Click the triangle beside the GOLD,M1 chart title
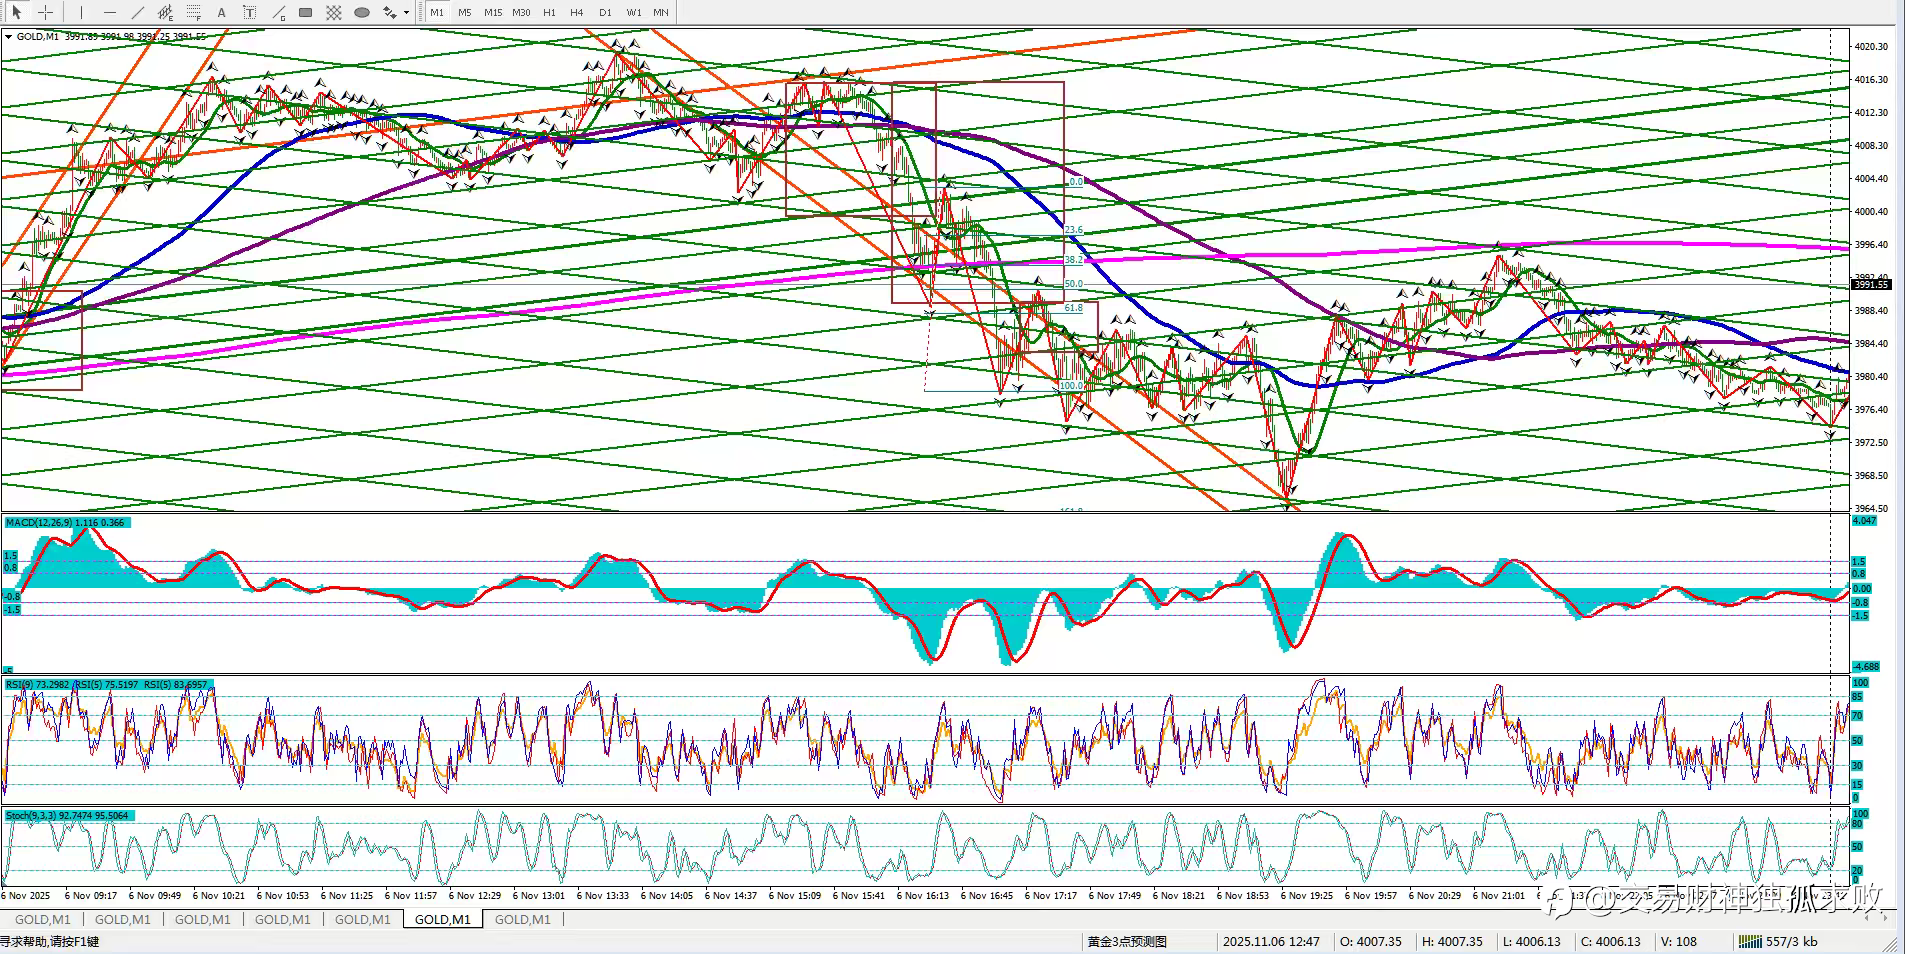The image size is (1905, 954). [x=9, y=37]
